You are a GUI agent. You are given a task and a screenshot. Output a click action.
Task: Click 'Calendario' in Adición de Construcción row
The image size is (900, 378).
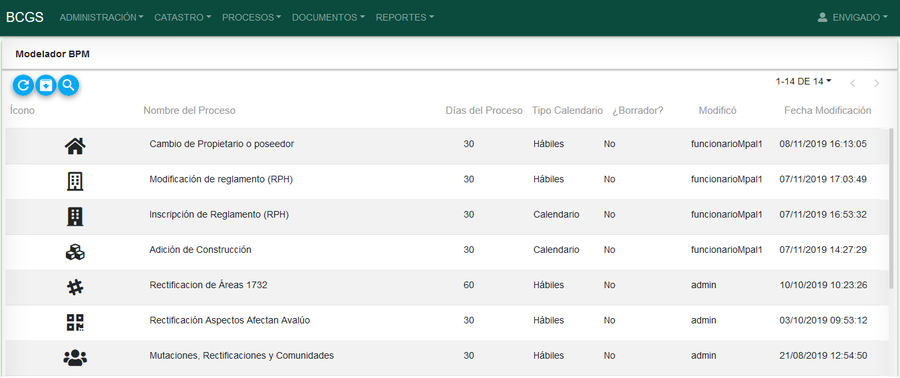tap(556, 250)
